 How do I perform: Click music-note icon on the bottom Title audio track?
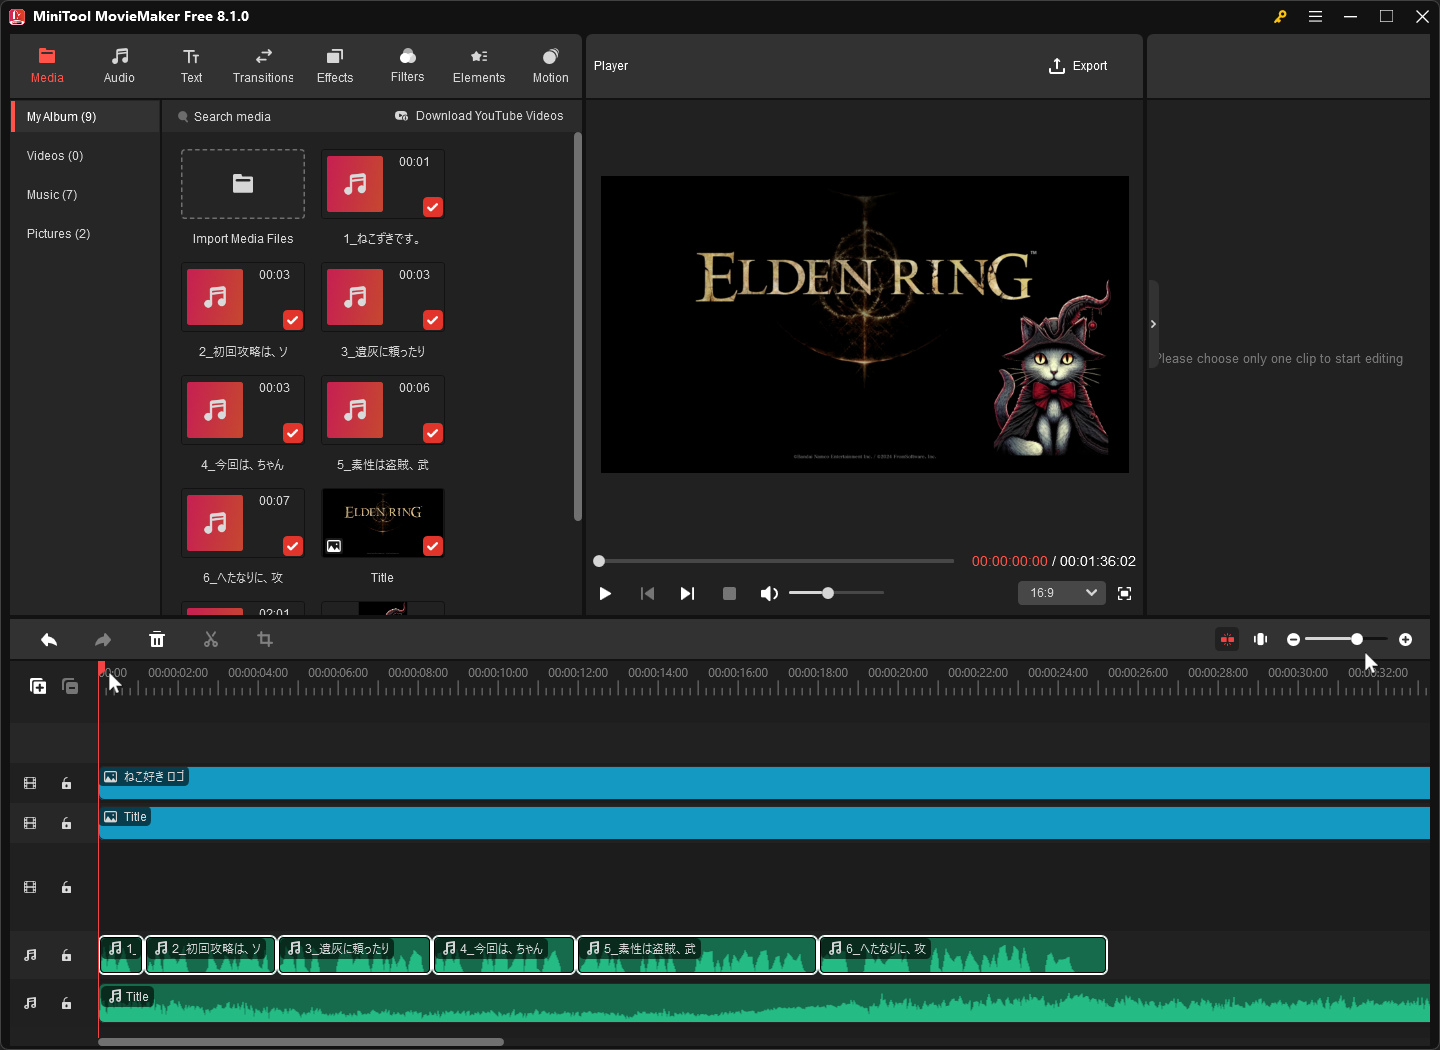tap(30, 1003)
